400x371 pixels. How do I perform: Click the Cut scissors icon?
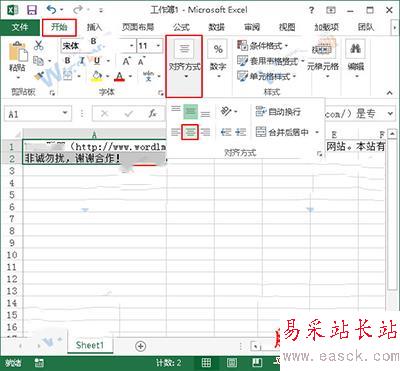point(39,45)
